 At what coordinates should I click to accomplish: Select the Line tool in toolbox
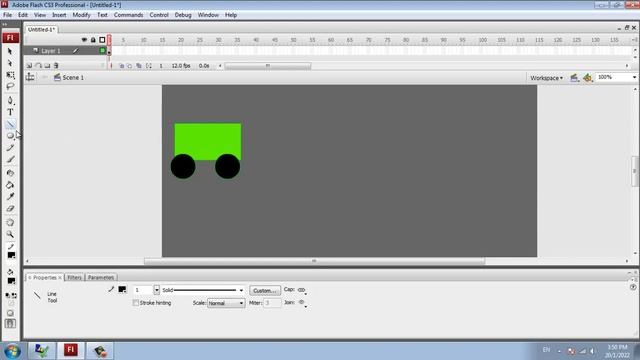10,124
